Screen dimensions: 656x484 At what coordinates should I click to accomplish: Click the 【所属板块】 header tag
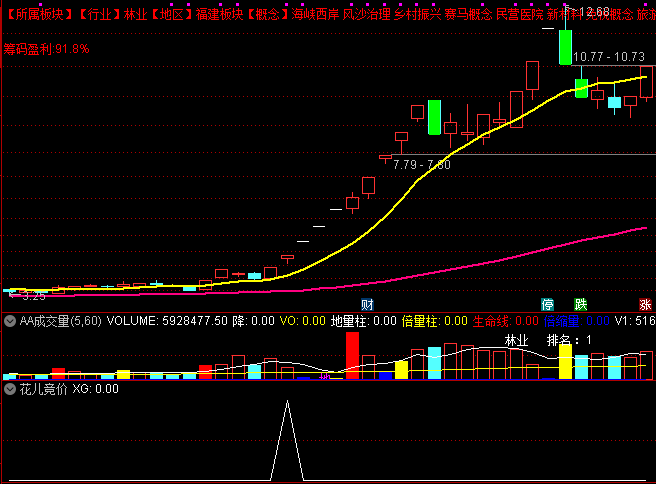click(40, 15)
